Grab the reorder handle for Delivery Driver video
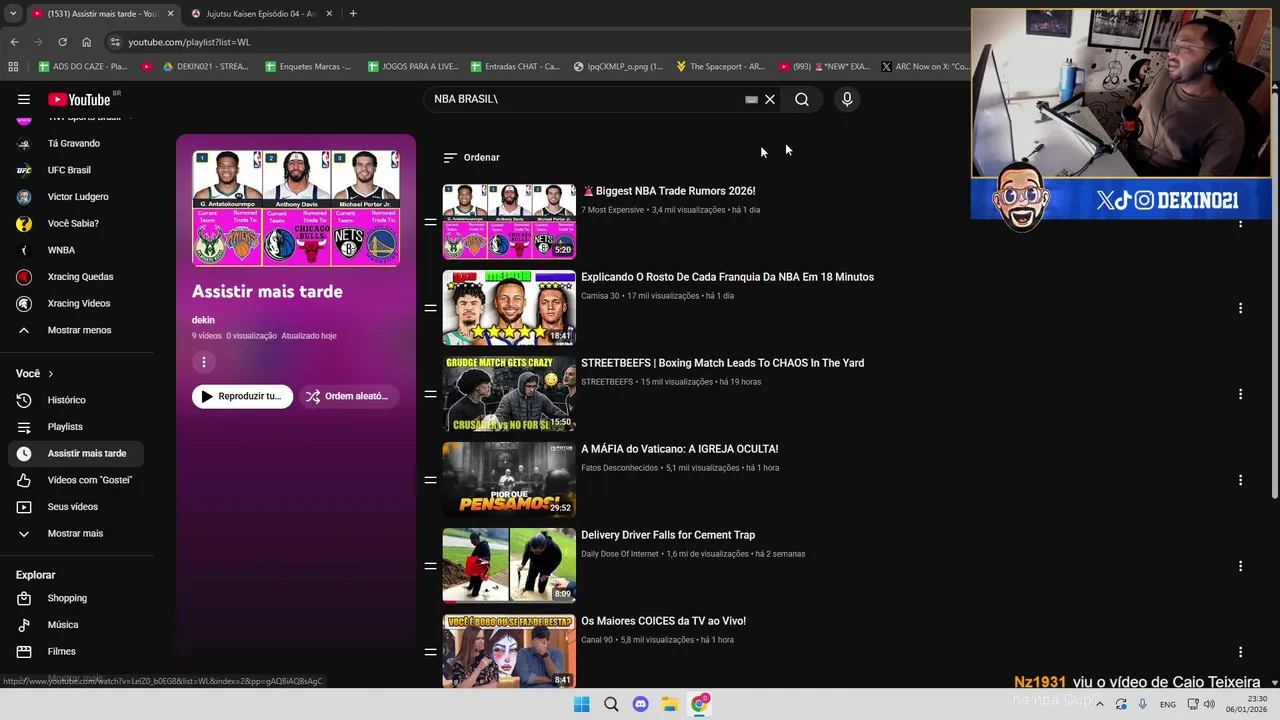1280x720 pixels. 430,566
